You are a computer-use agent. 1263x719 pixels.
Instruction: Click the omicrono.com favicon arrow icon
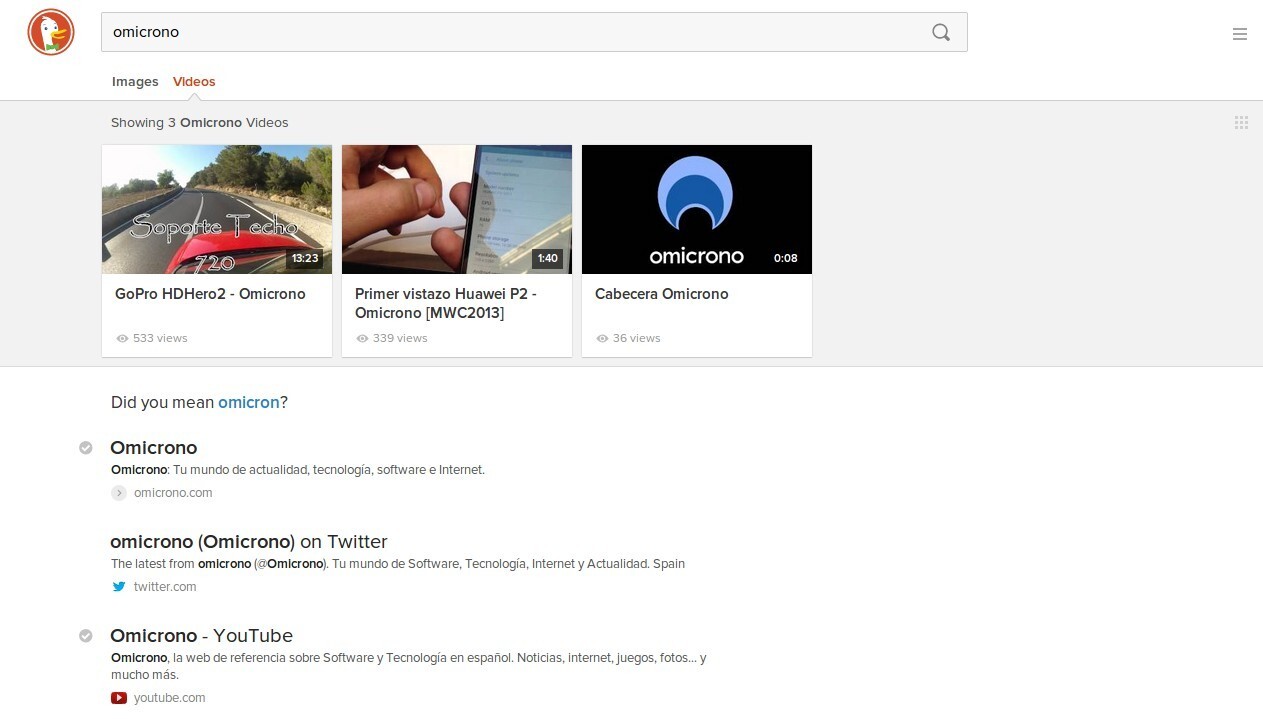pos(118,492)
